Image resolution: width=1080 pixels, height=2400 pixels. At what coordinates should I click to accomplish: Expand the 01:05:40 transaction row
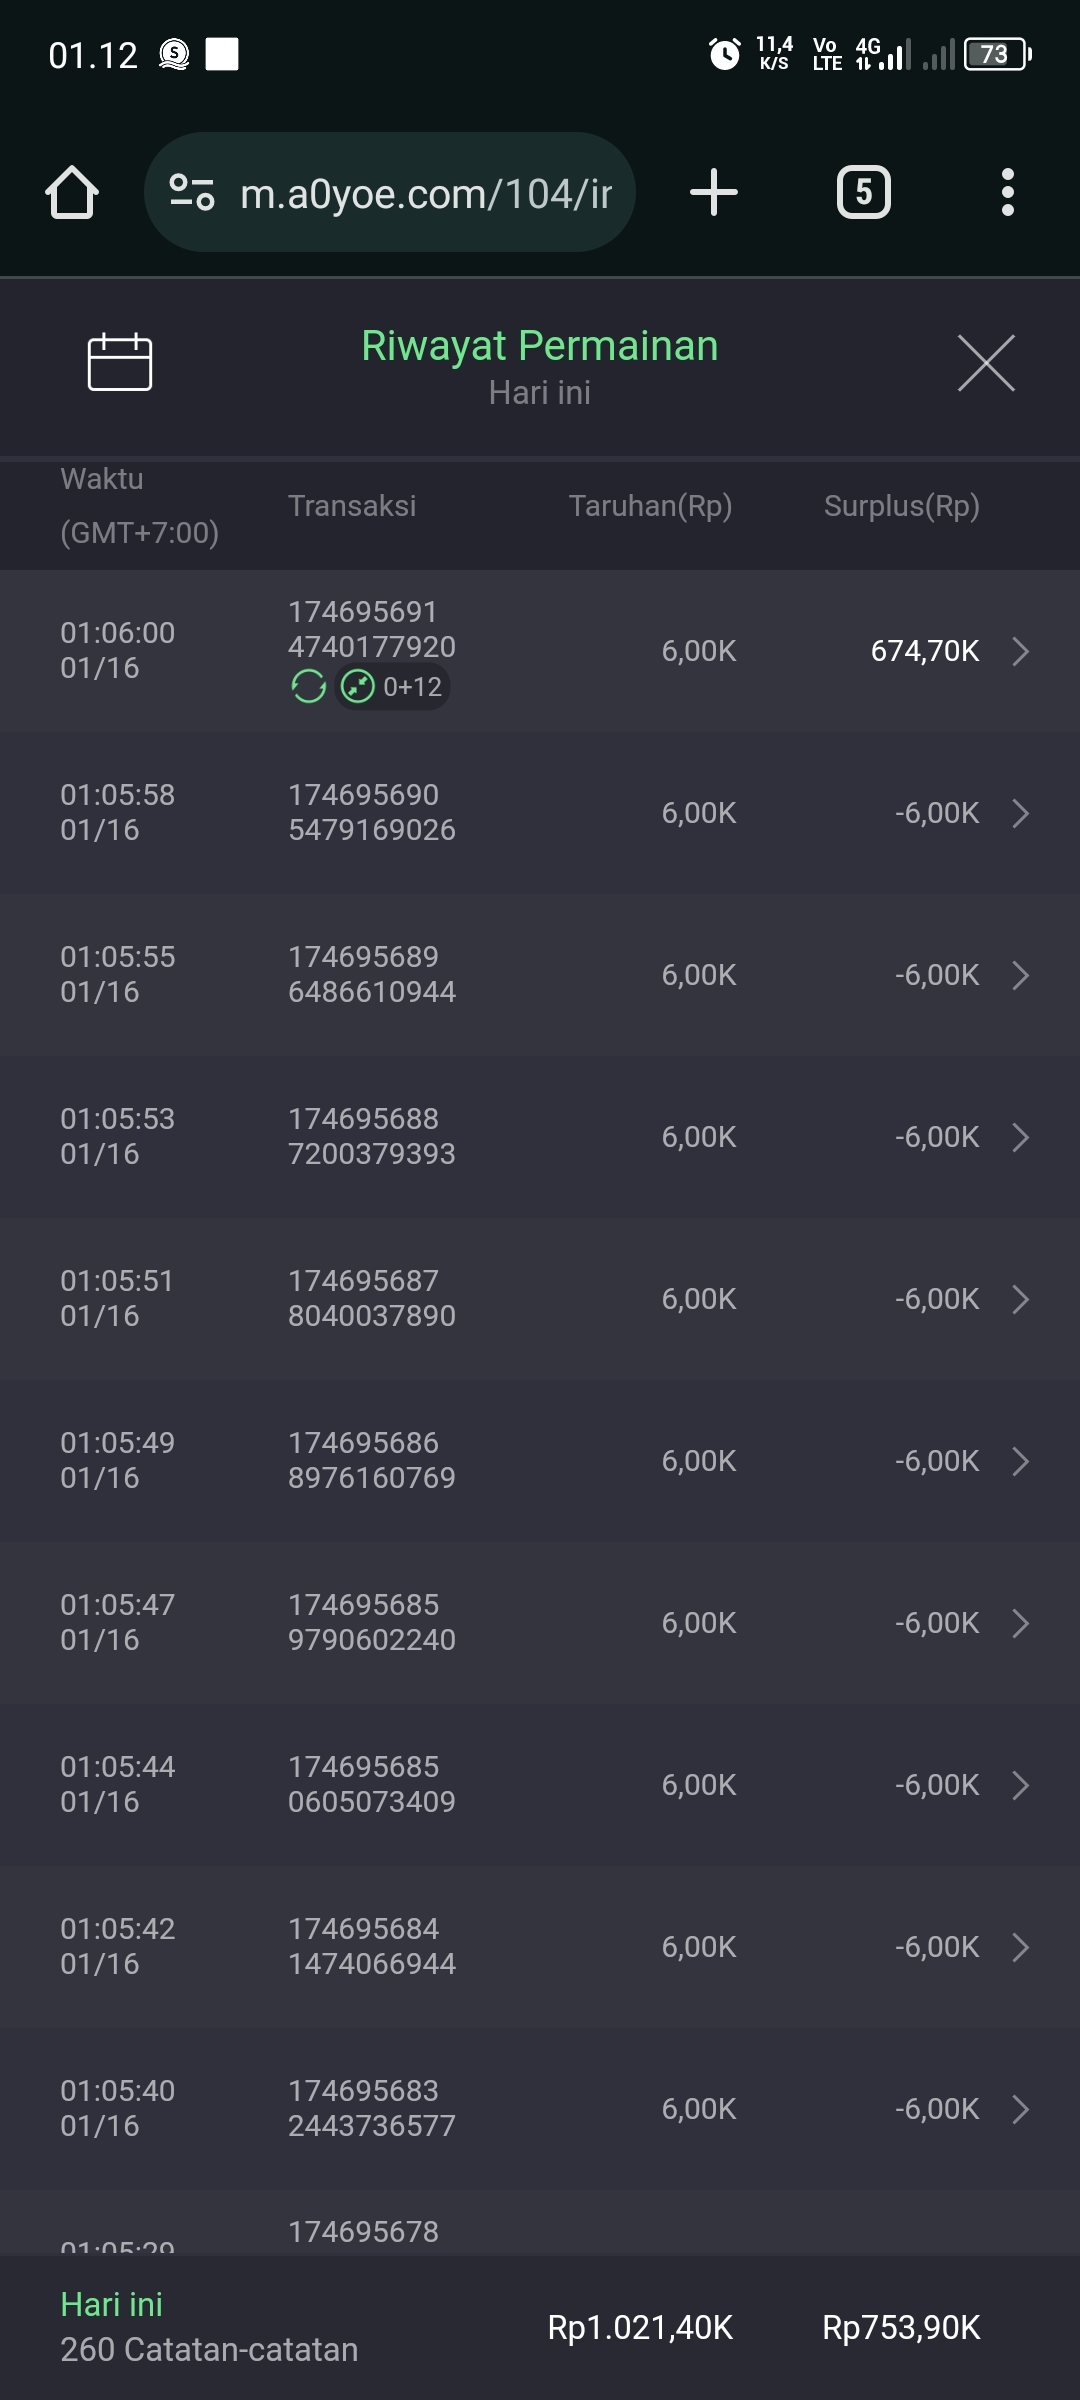pos(1020,2109)
